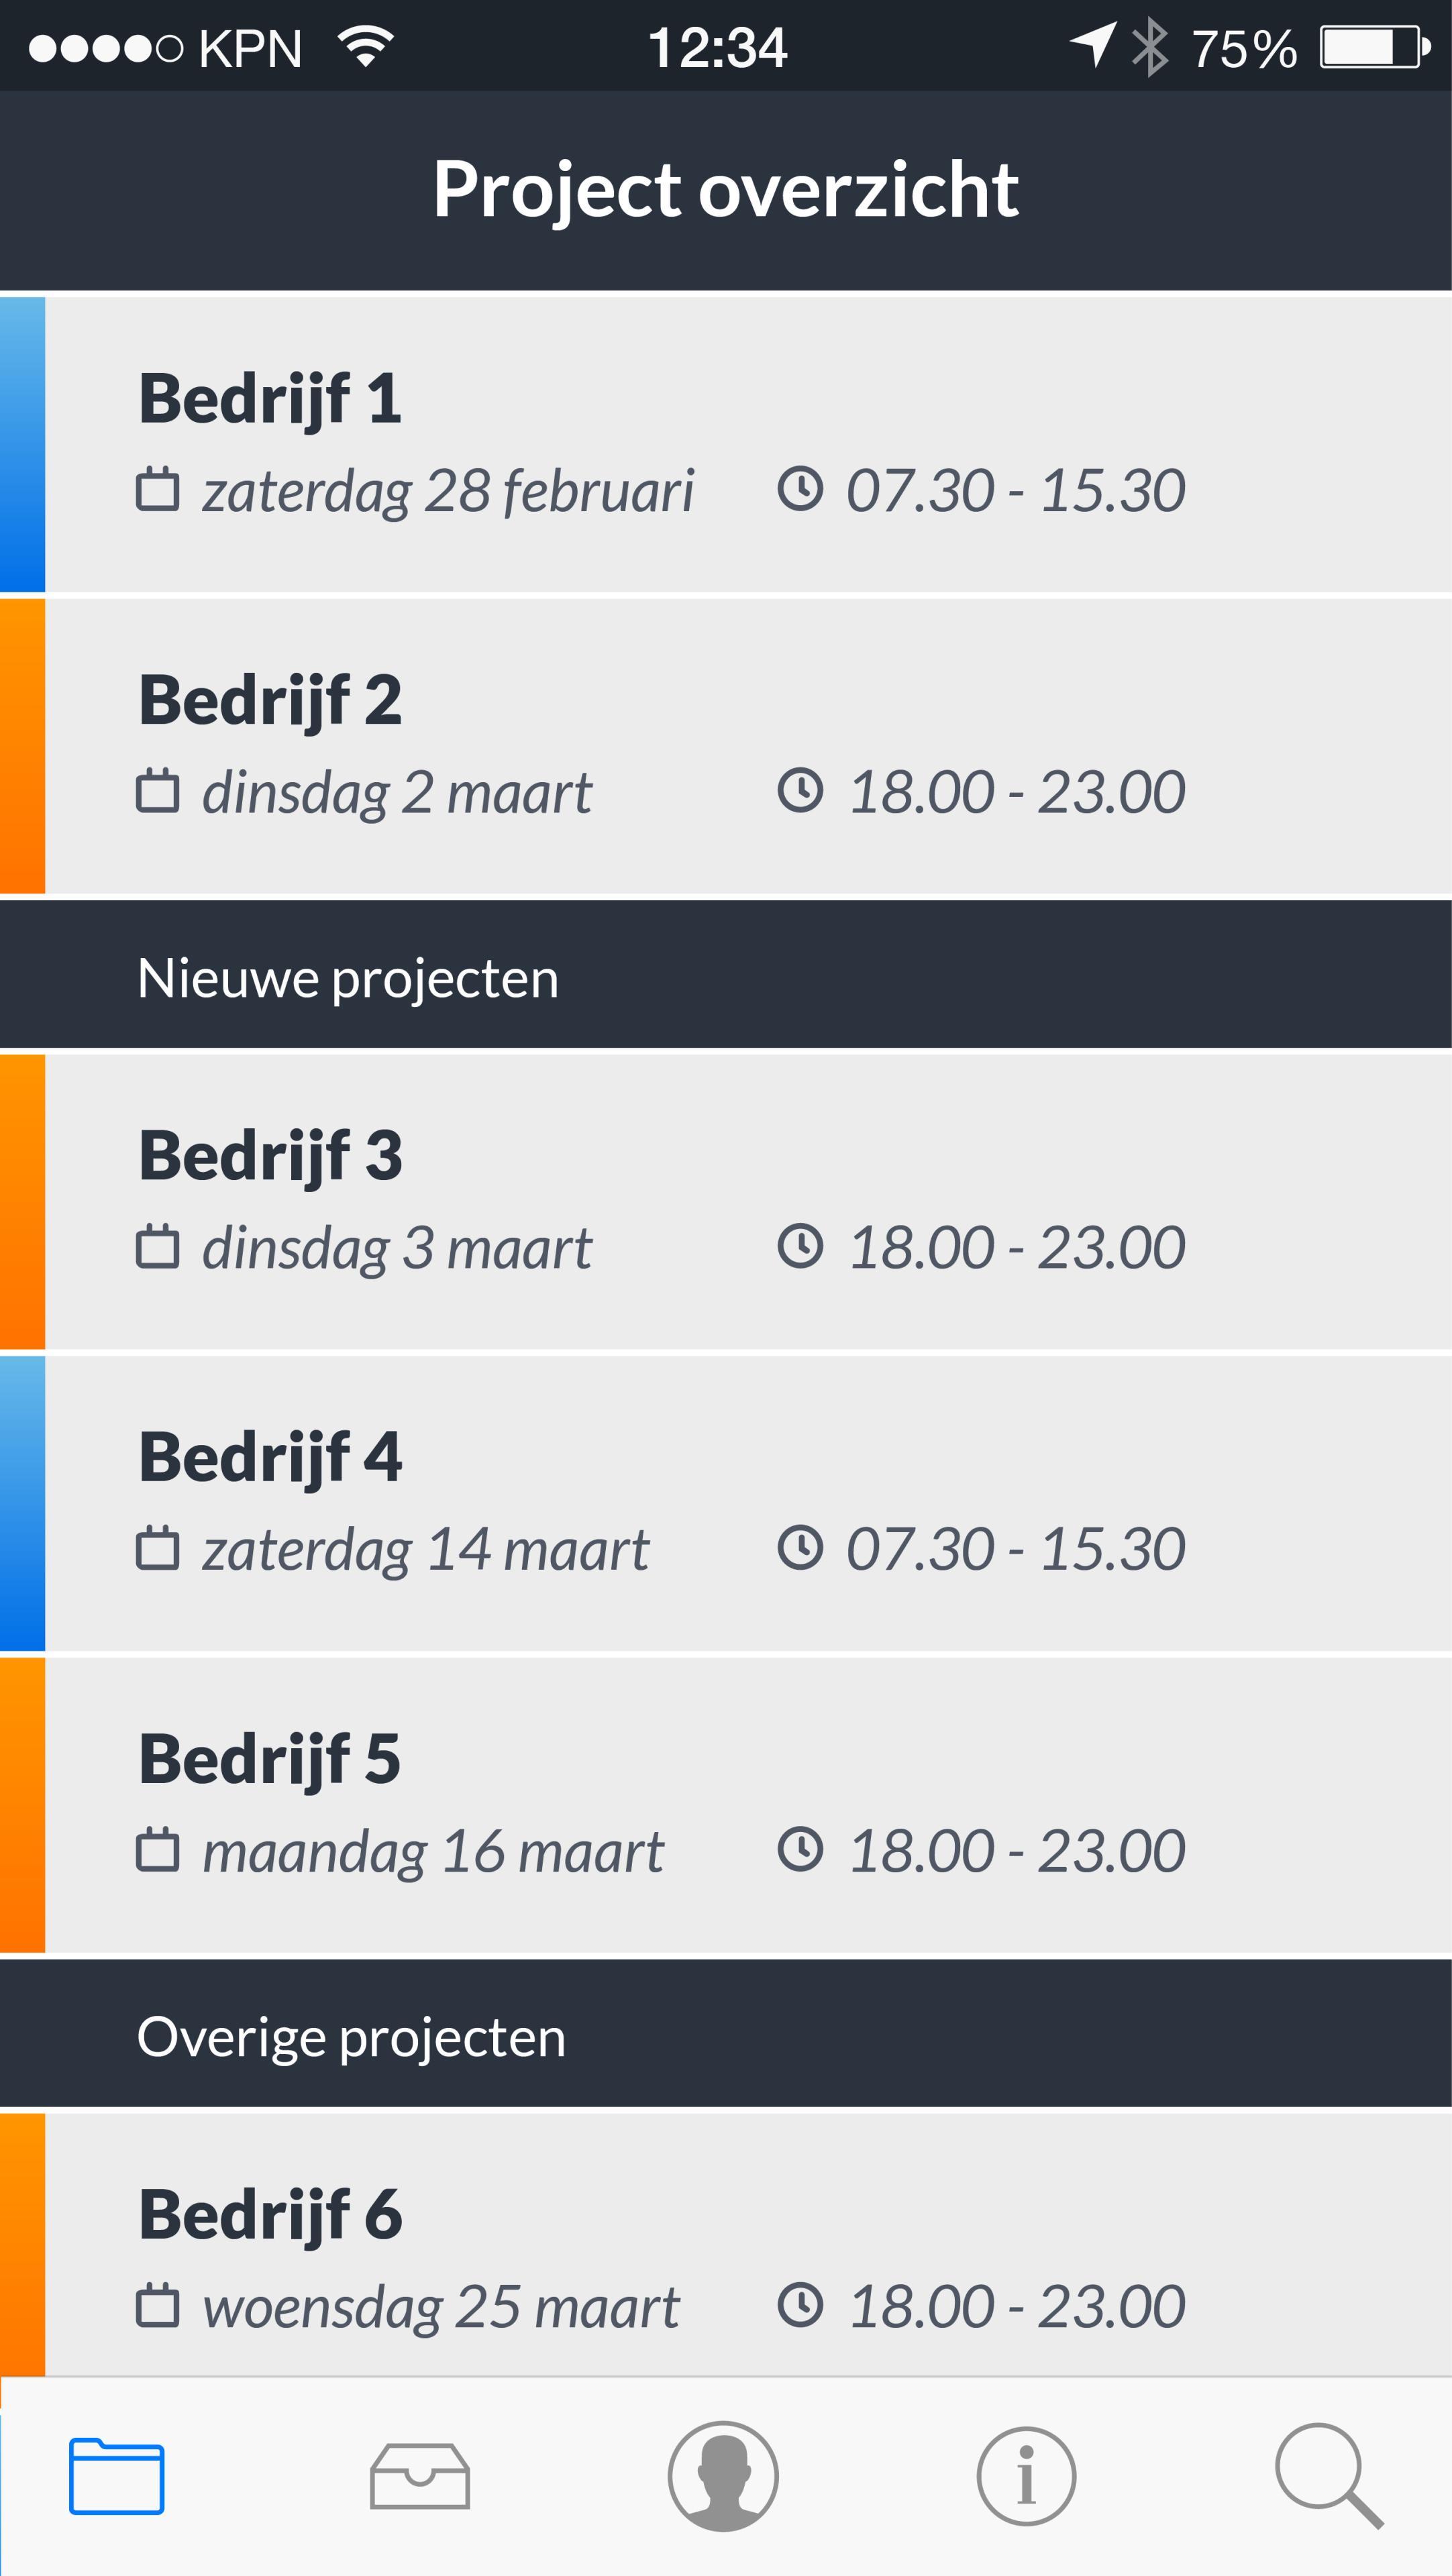The height and width of the screenshot is (2576, 1452).
Task: Click the calendar icon for Bedrijf 4
Action: point(158,1548)
